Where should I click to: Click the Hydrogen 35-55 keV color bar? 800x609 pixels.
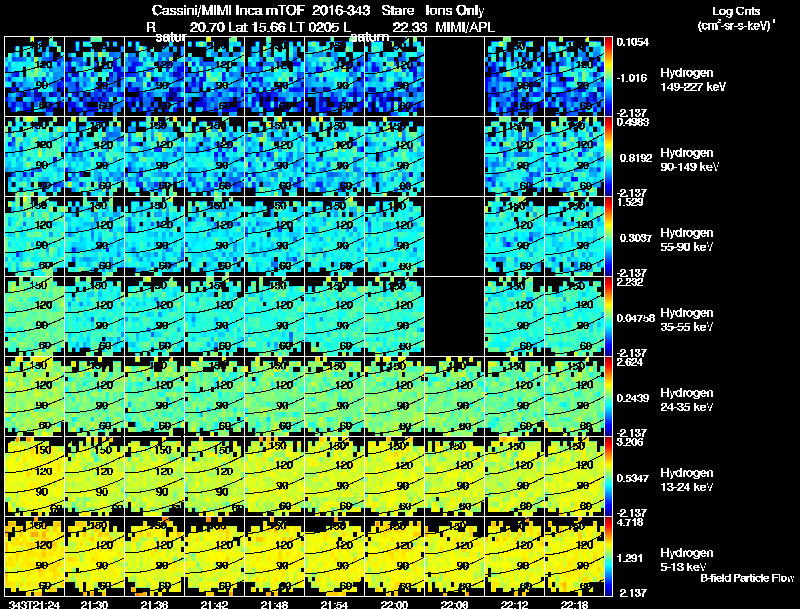608,316
